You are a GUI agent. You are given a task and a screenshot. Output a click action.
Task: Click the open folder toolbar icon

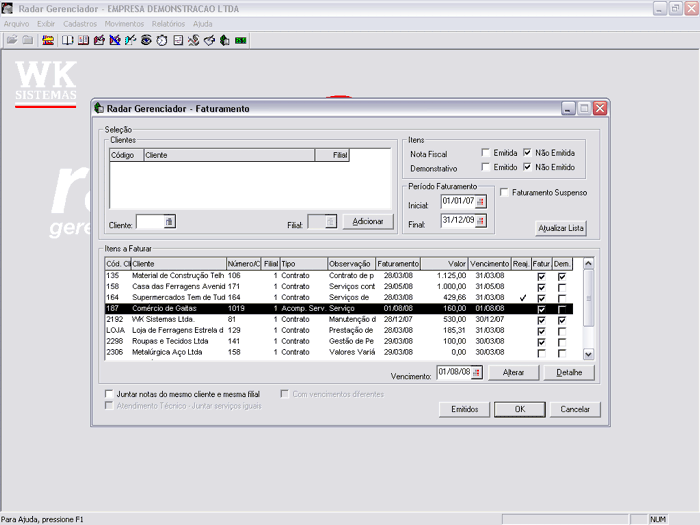coord(12,40)
